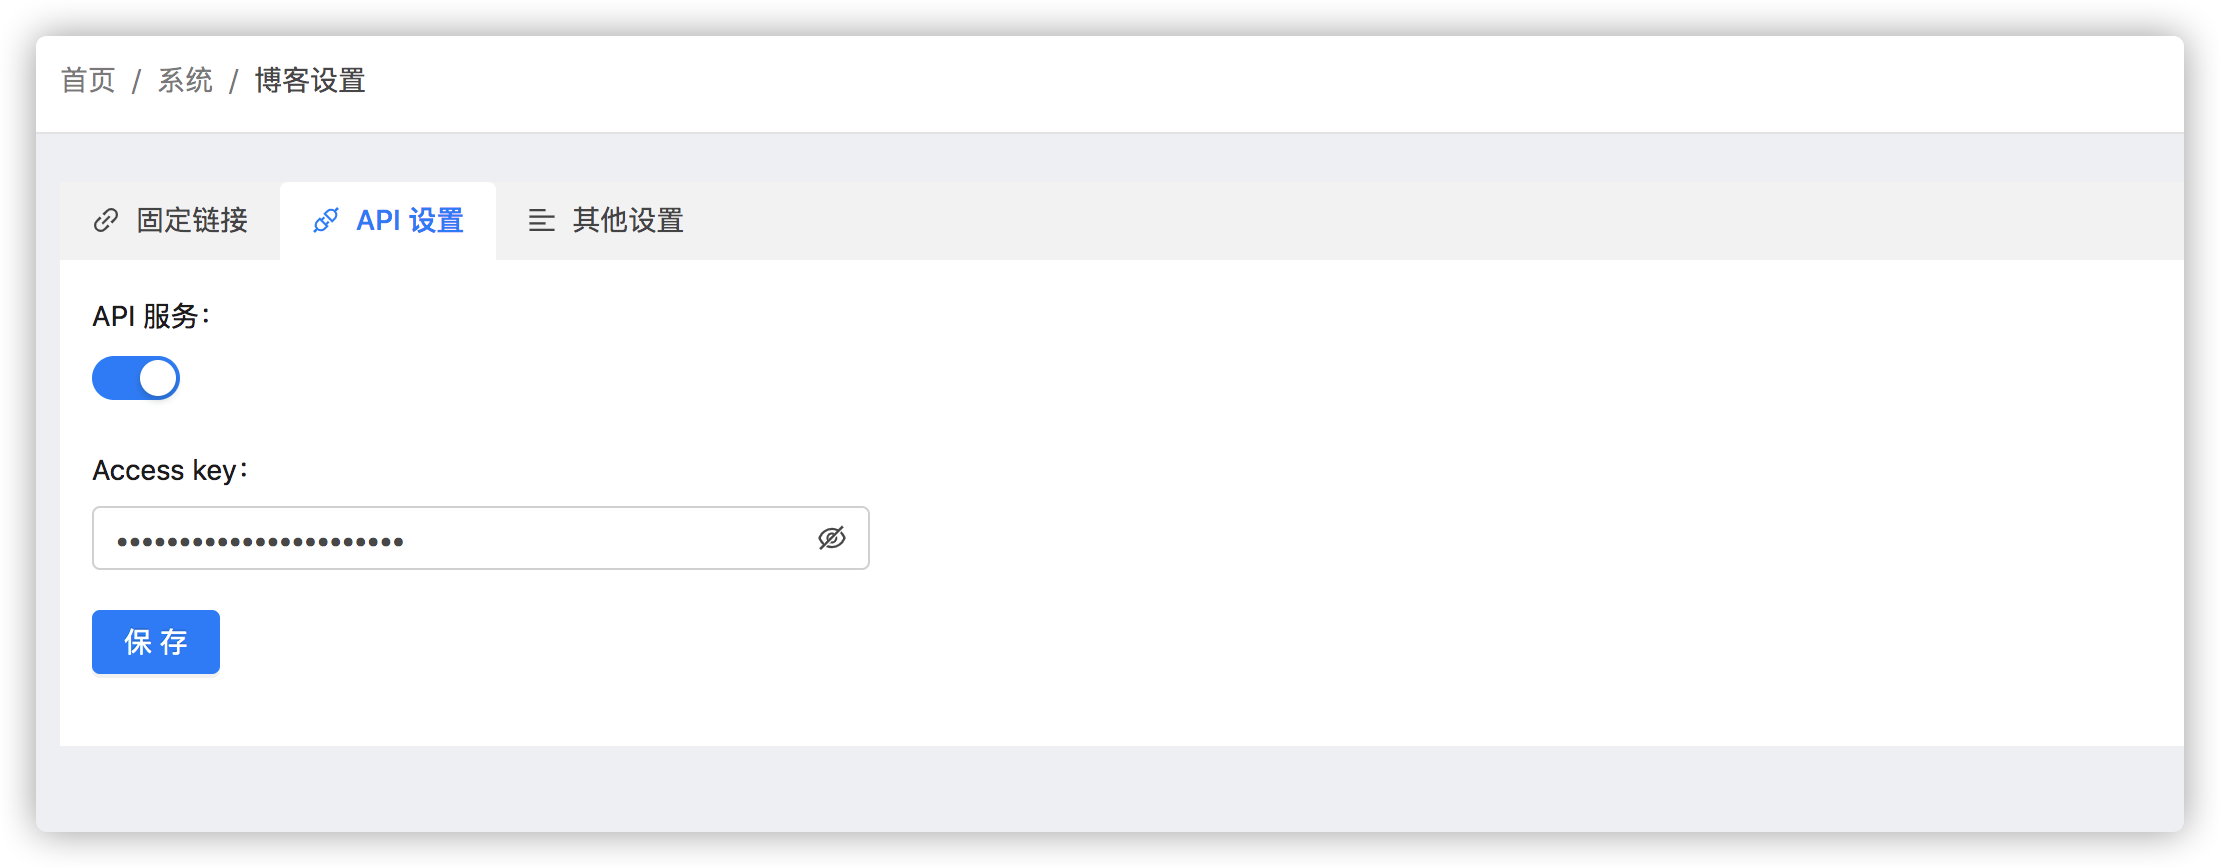This screenshot has width=2220, height=868.
Task: Click the masked dots inside the Access key field
Action: (260, 542)
